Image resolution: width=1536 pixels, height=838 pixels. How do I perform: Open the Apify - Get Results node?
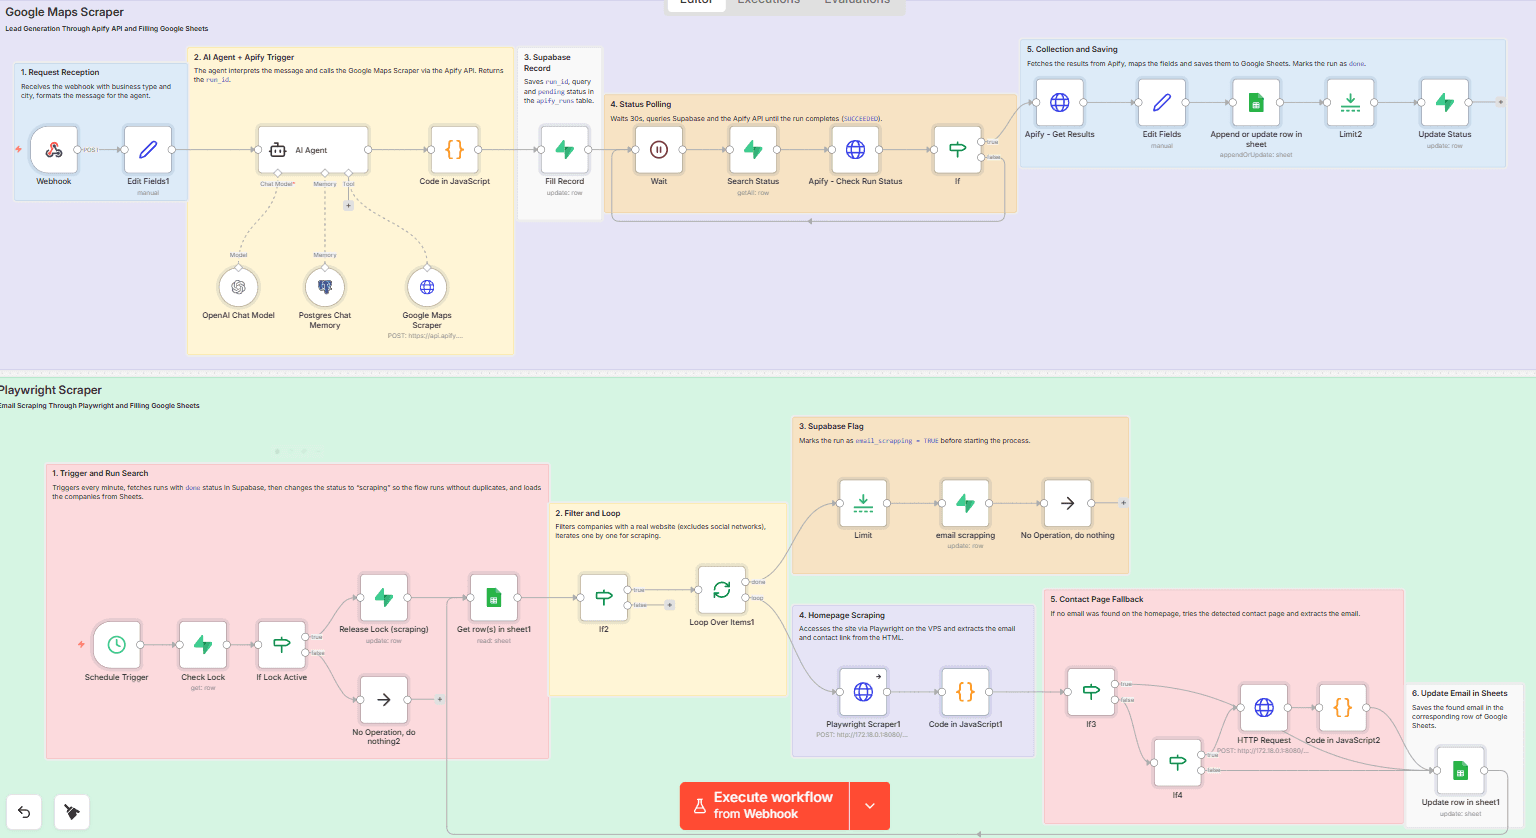point(1060,103)
